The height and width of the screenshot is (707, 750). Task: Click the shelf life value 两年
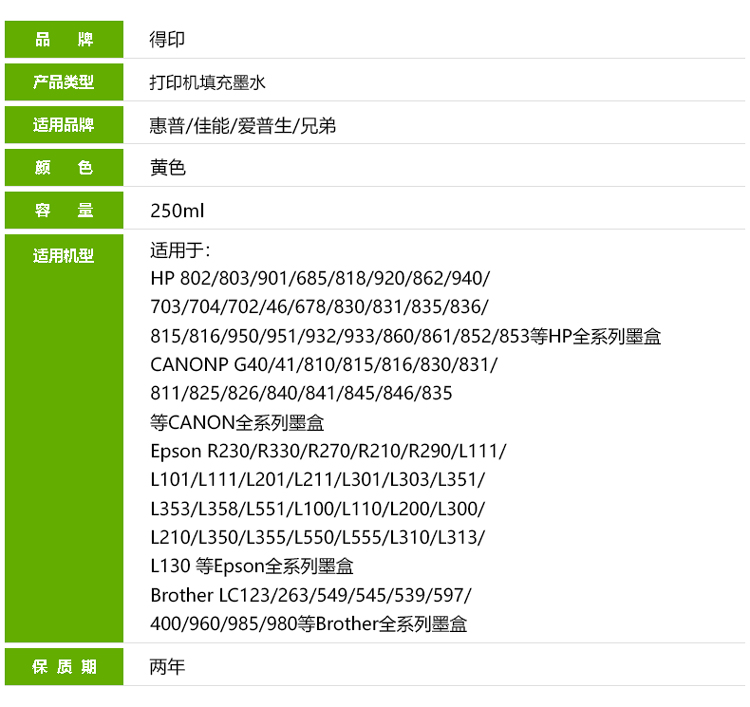(x=167, y=667)
